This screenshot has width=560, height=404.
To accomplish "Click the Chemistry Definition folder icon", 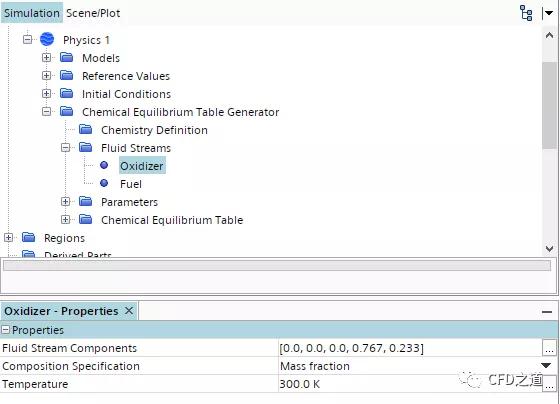I will (x=85, y=129).
